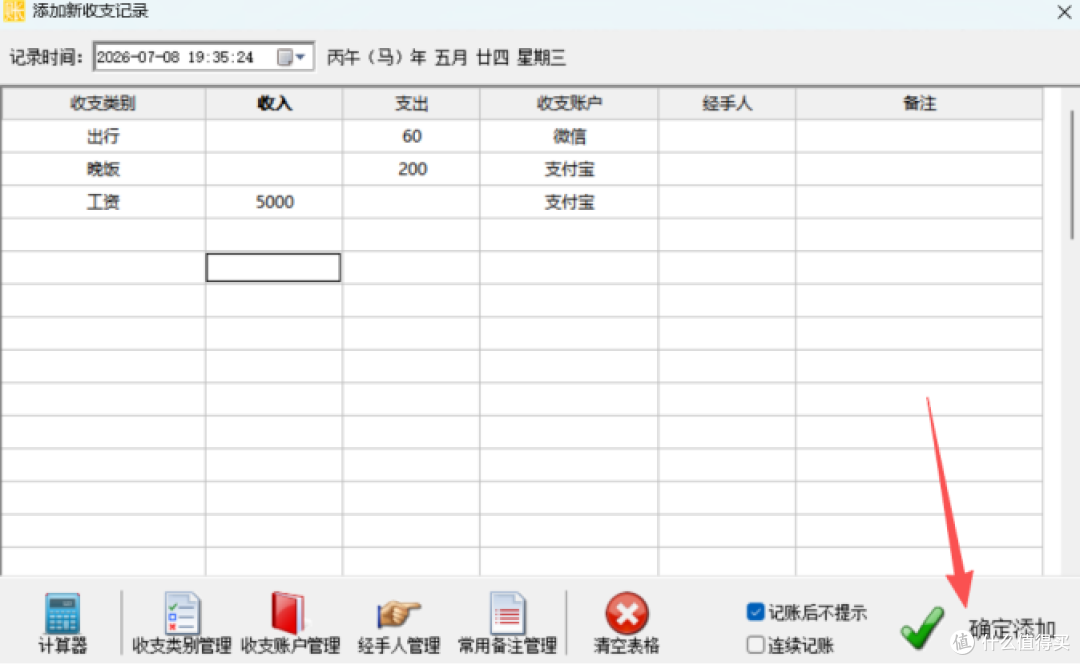Click the handler cell in the 工资 row

pyautogui.click(x=727, y=202)
